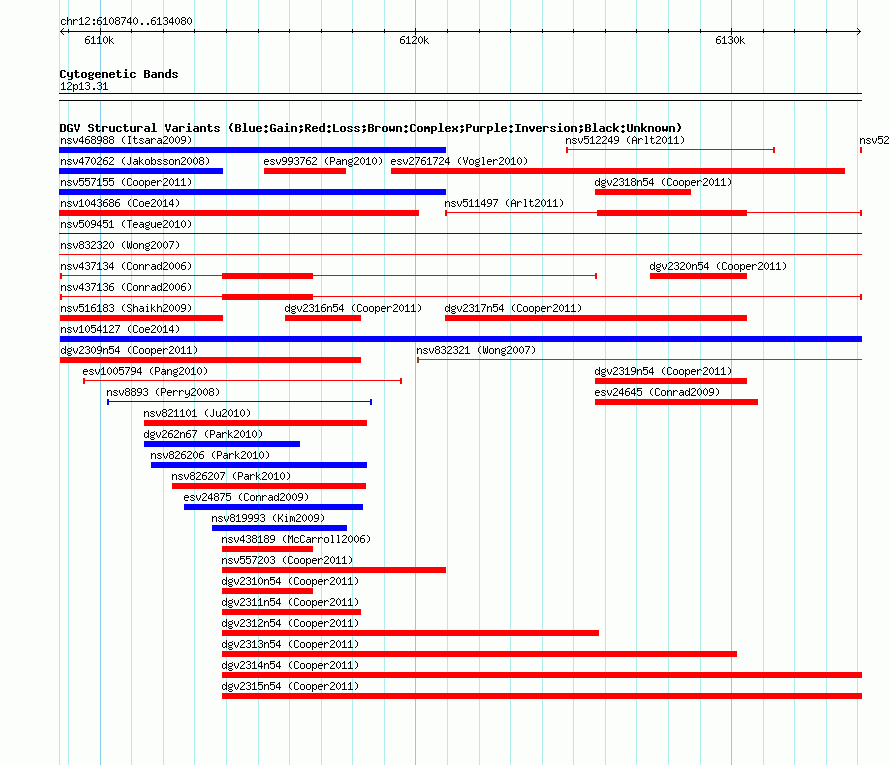Select the nsv509451 (Teague2010) label
This screenshot has height=765, width=890.
pyautogui.click(x=126, y=224)
